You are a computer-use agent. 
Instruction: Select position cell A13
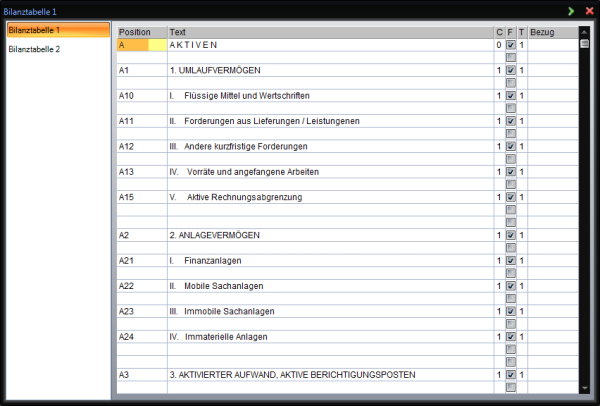142,171
